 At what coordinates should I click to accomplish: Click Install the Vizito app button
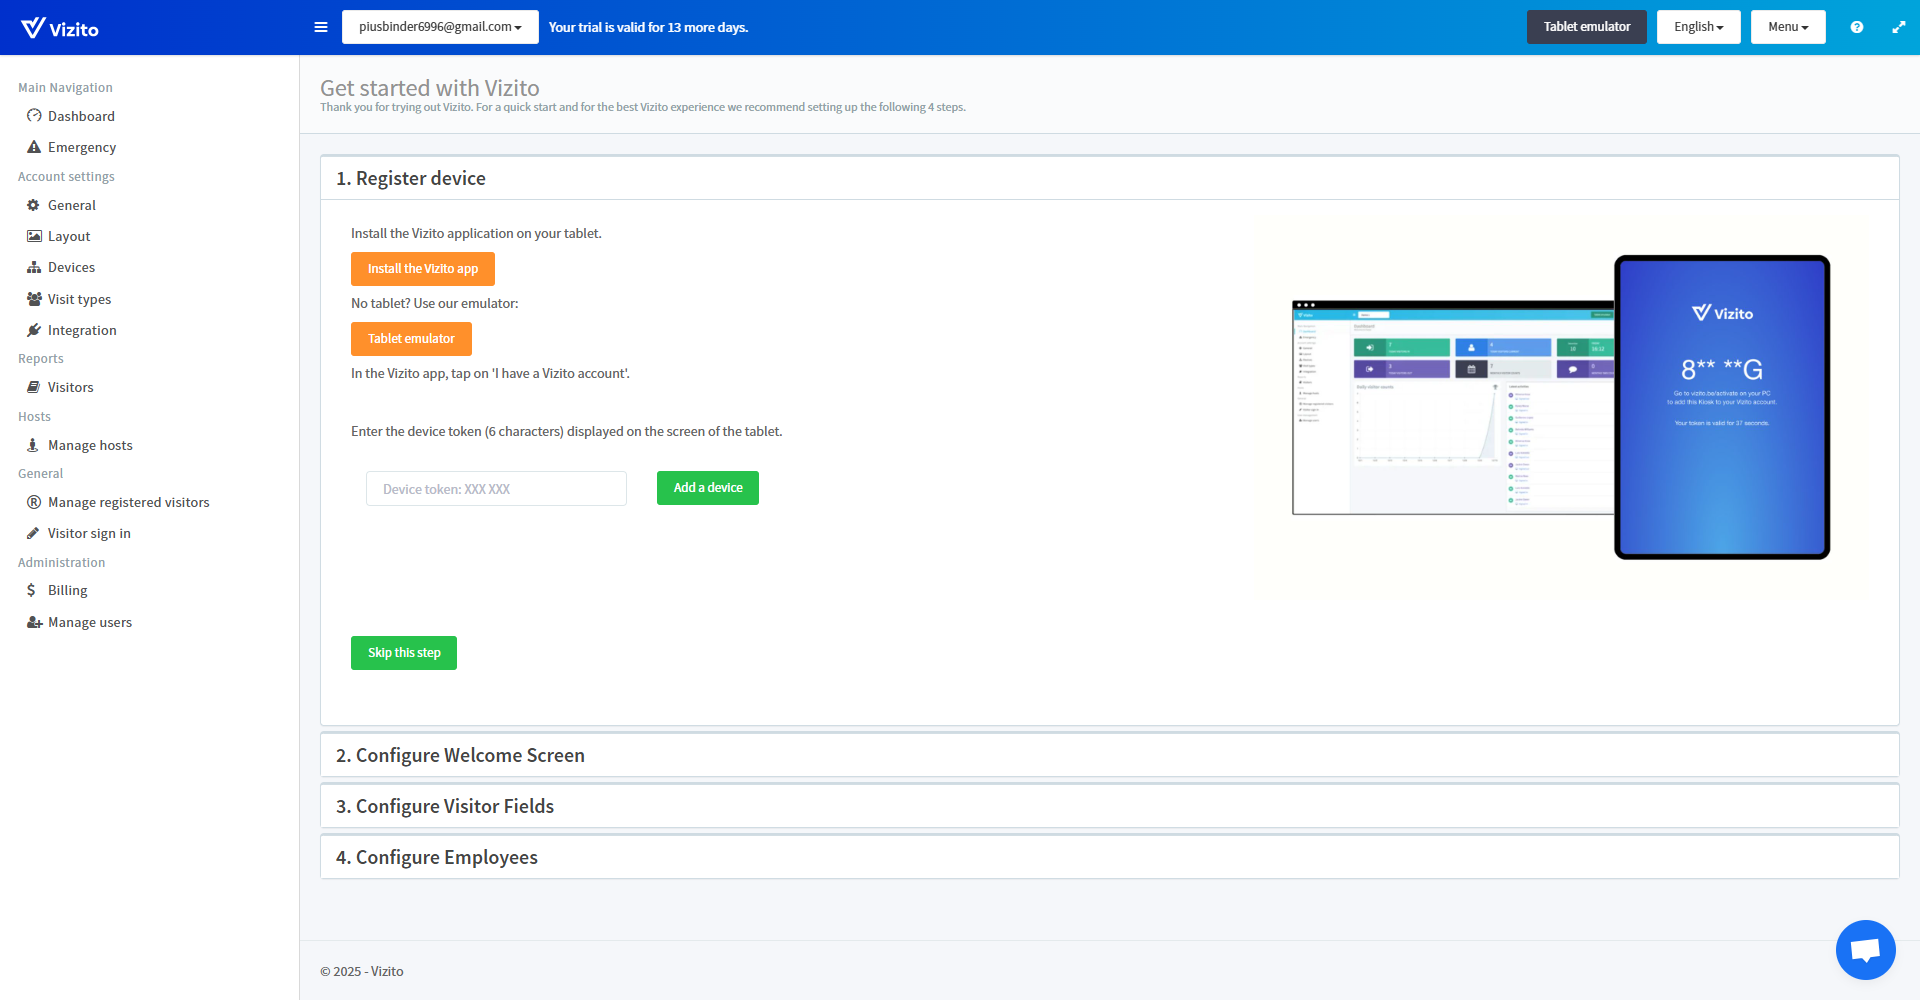(423, 269)
